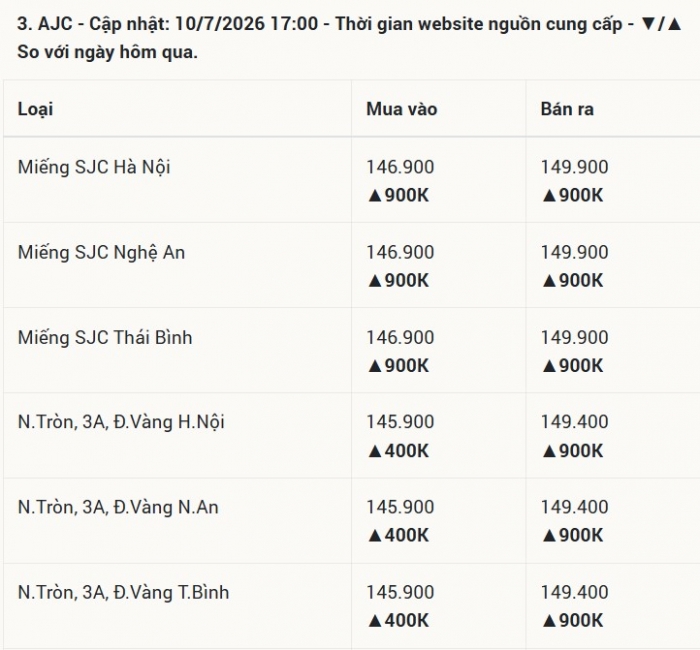
Task: Click 146.900 buy price for SJC Hà Nội
Action: [x=400, y=167]
